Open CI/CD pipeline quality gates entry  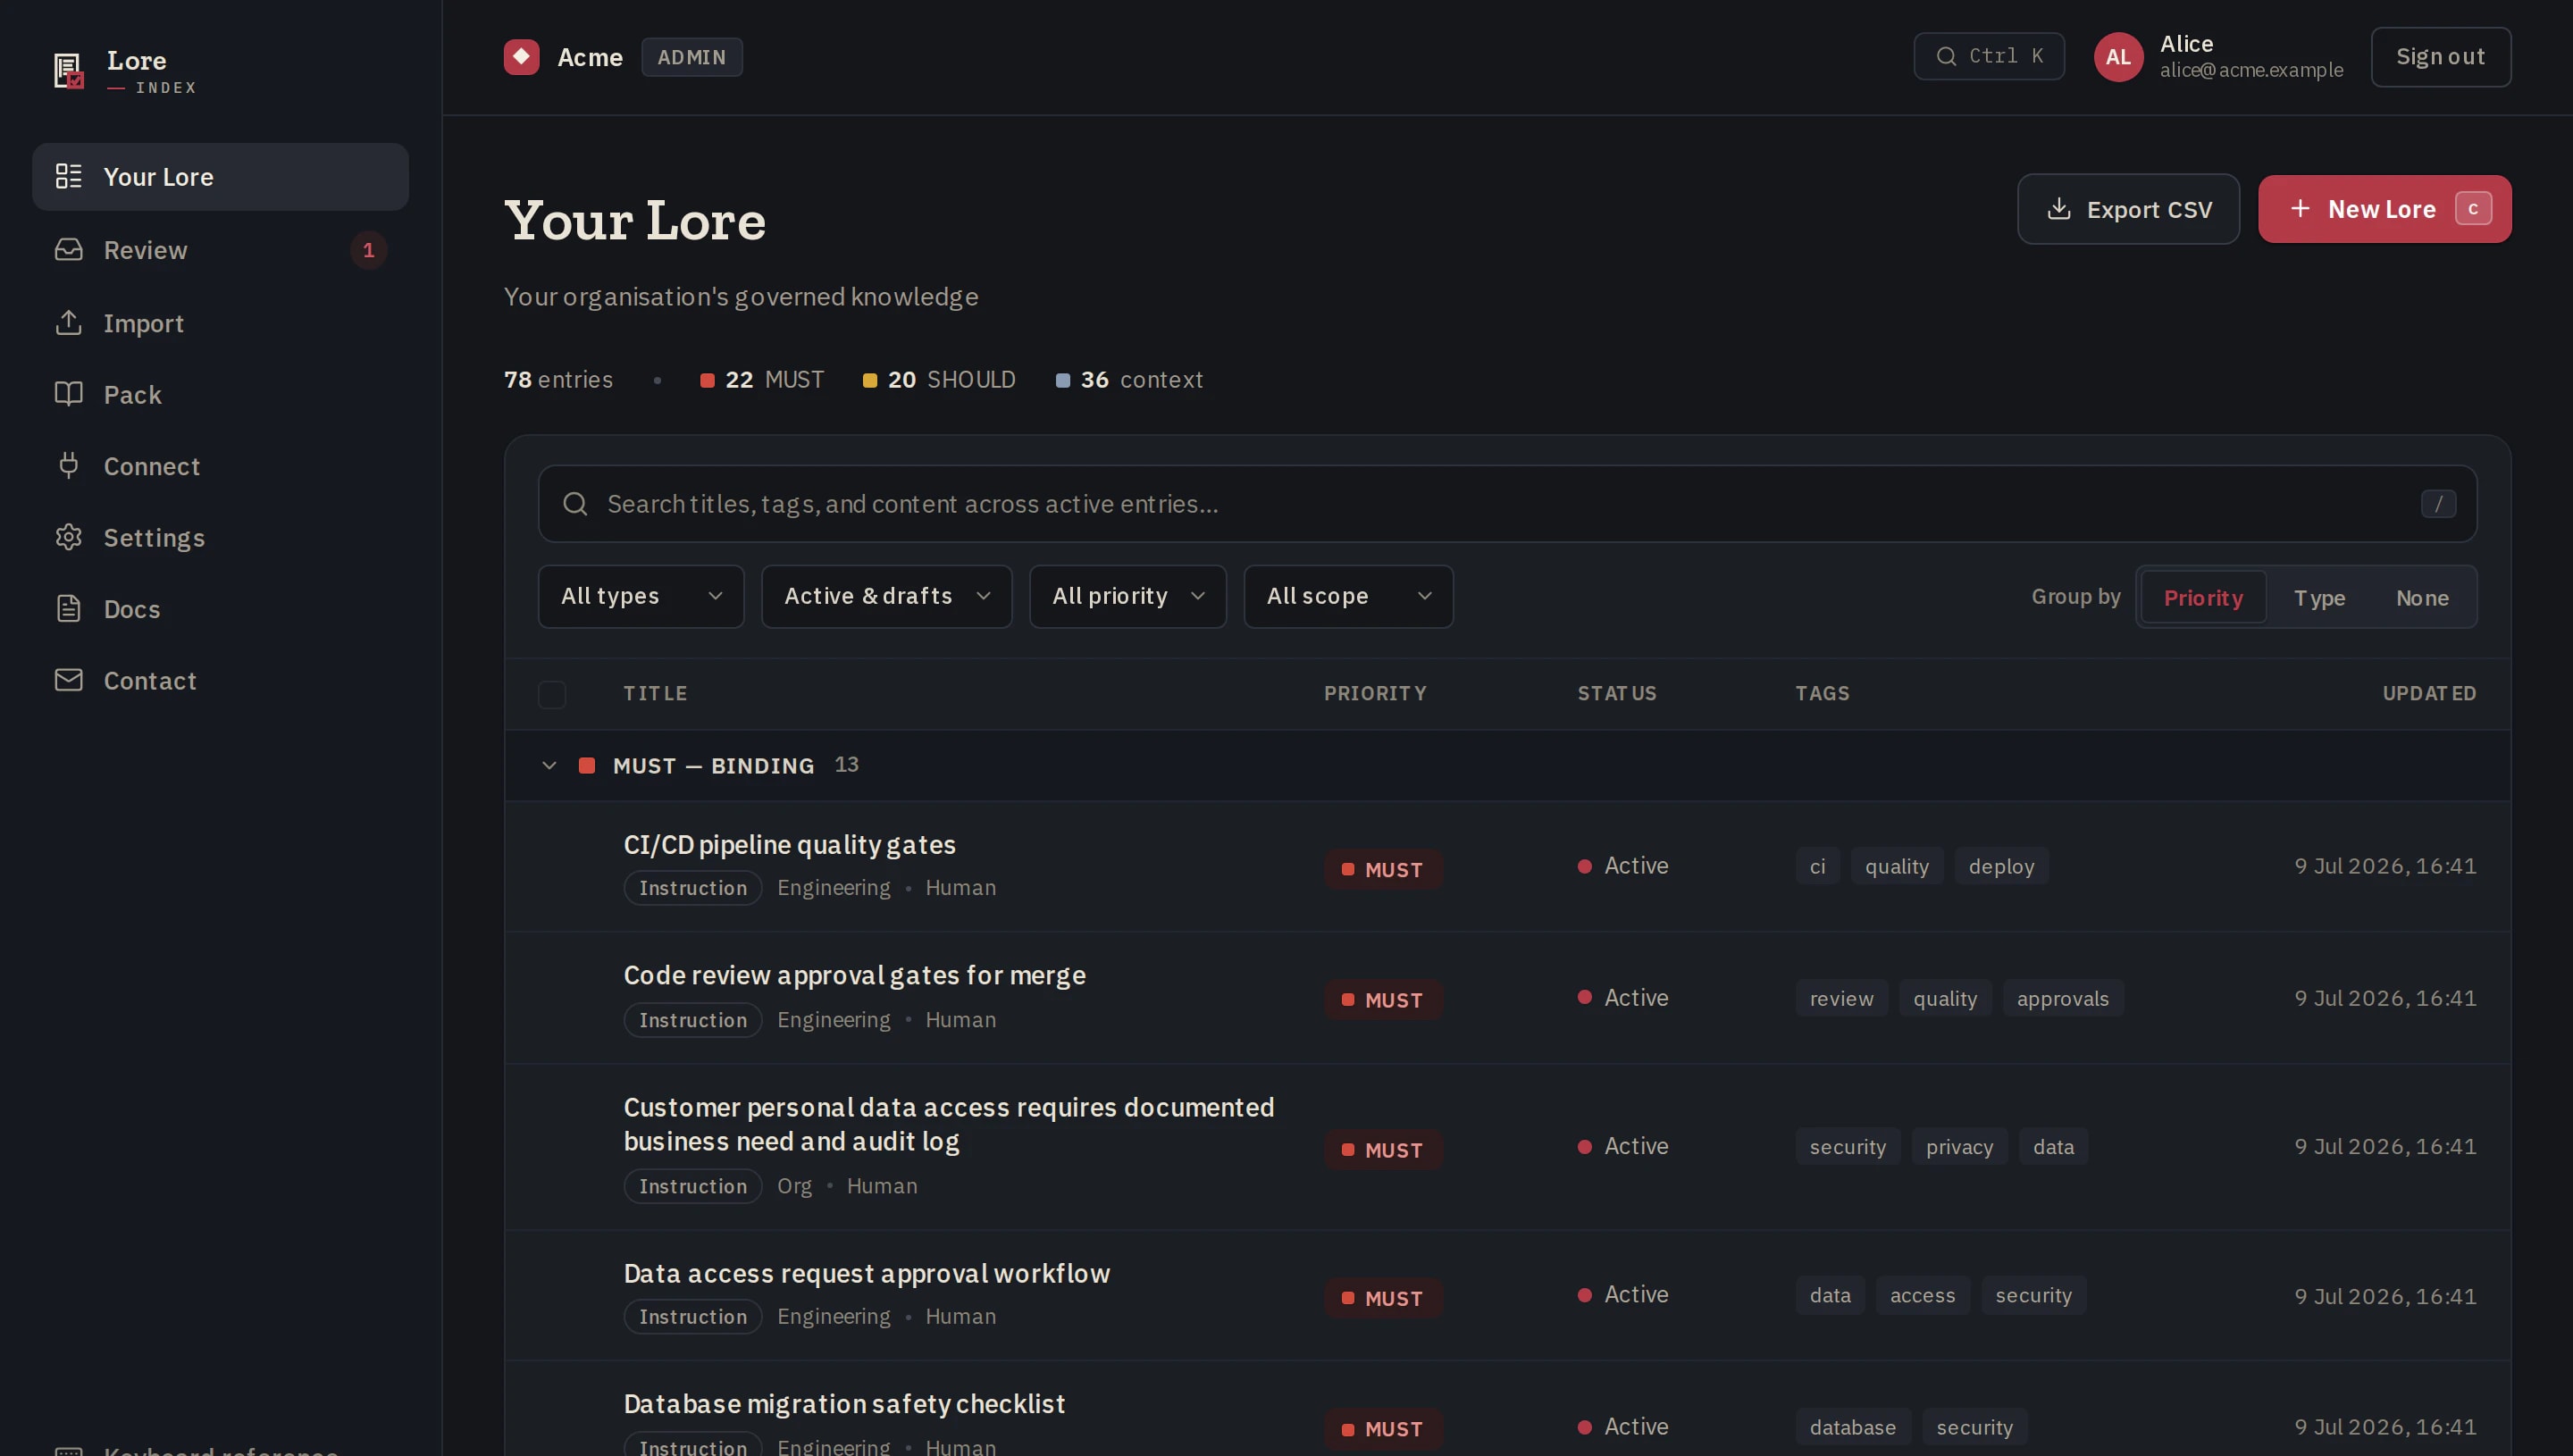tap(789, 845)
